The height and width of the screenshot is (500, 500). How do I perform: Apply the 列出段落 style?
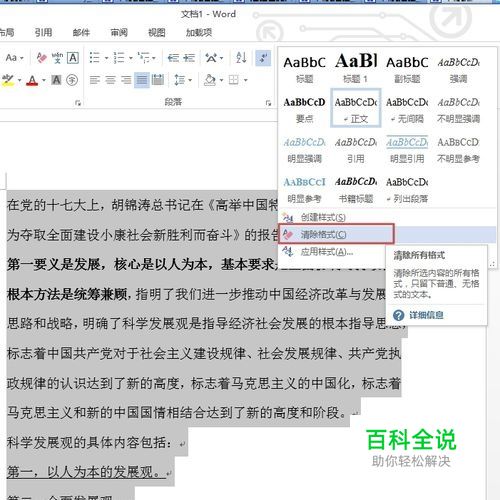pos(407,189)
